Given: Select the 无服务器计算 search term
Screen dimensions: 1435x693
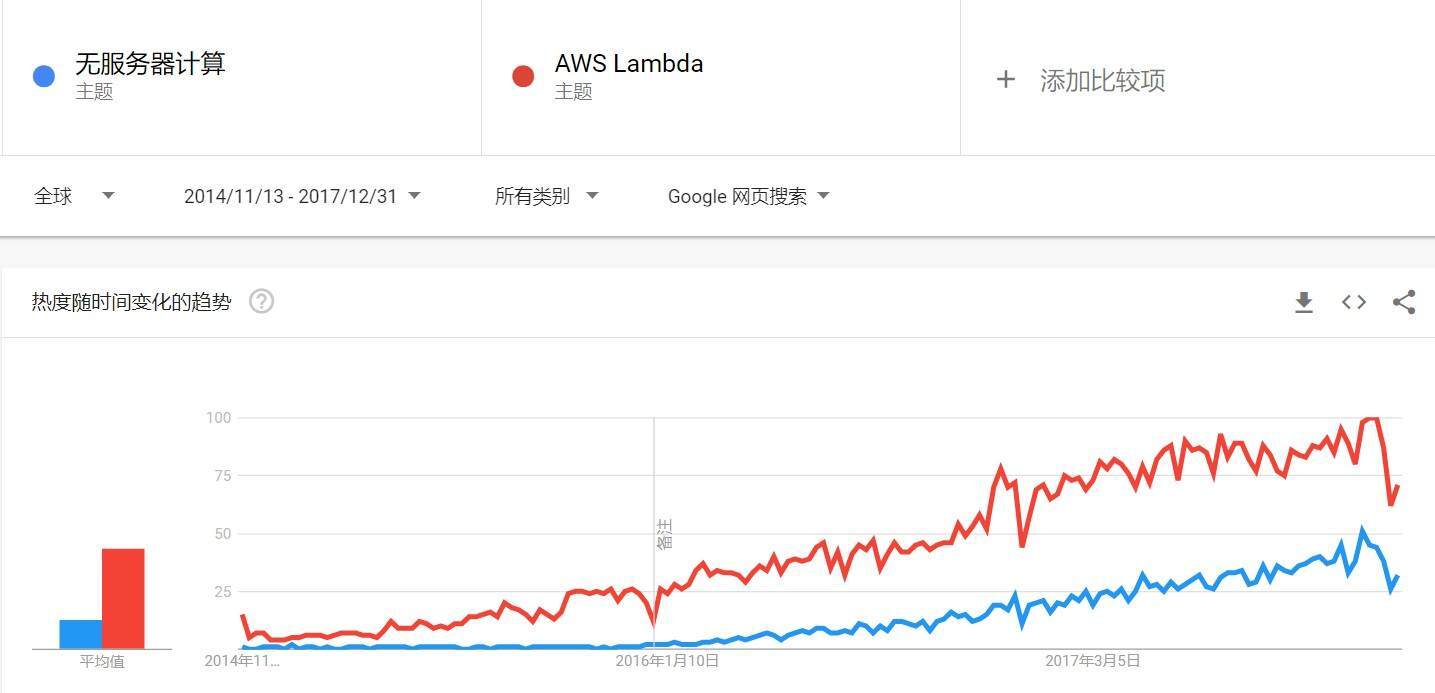Looking at the screenshot, I should (x=150, y=64).
